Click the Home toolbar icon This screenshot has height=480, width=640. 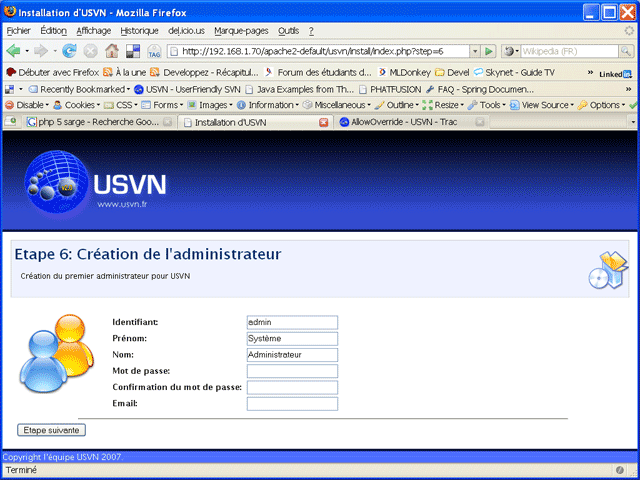[112, 50]
